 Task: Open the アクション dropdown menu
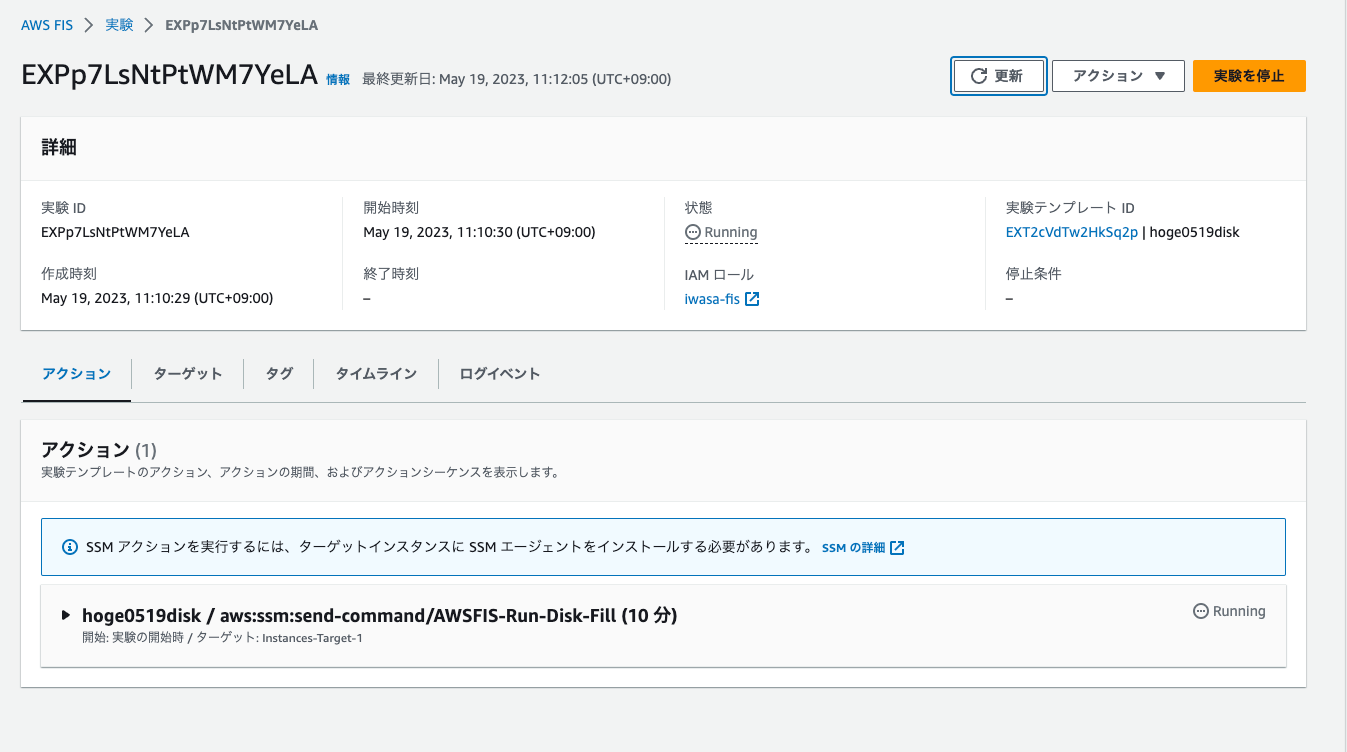(x=1118, y=76)
